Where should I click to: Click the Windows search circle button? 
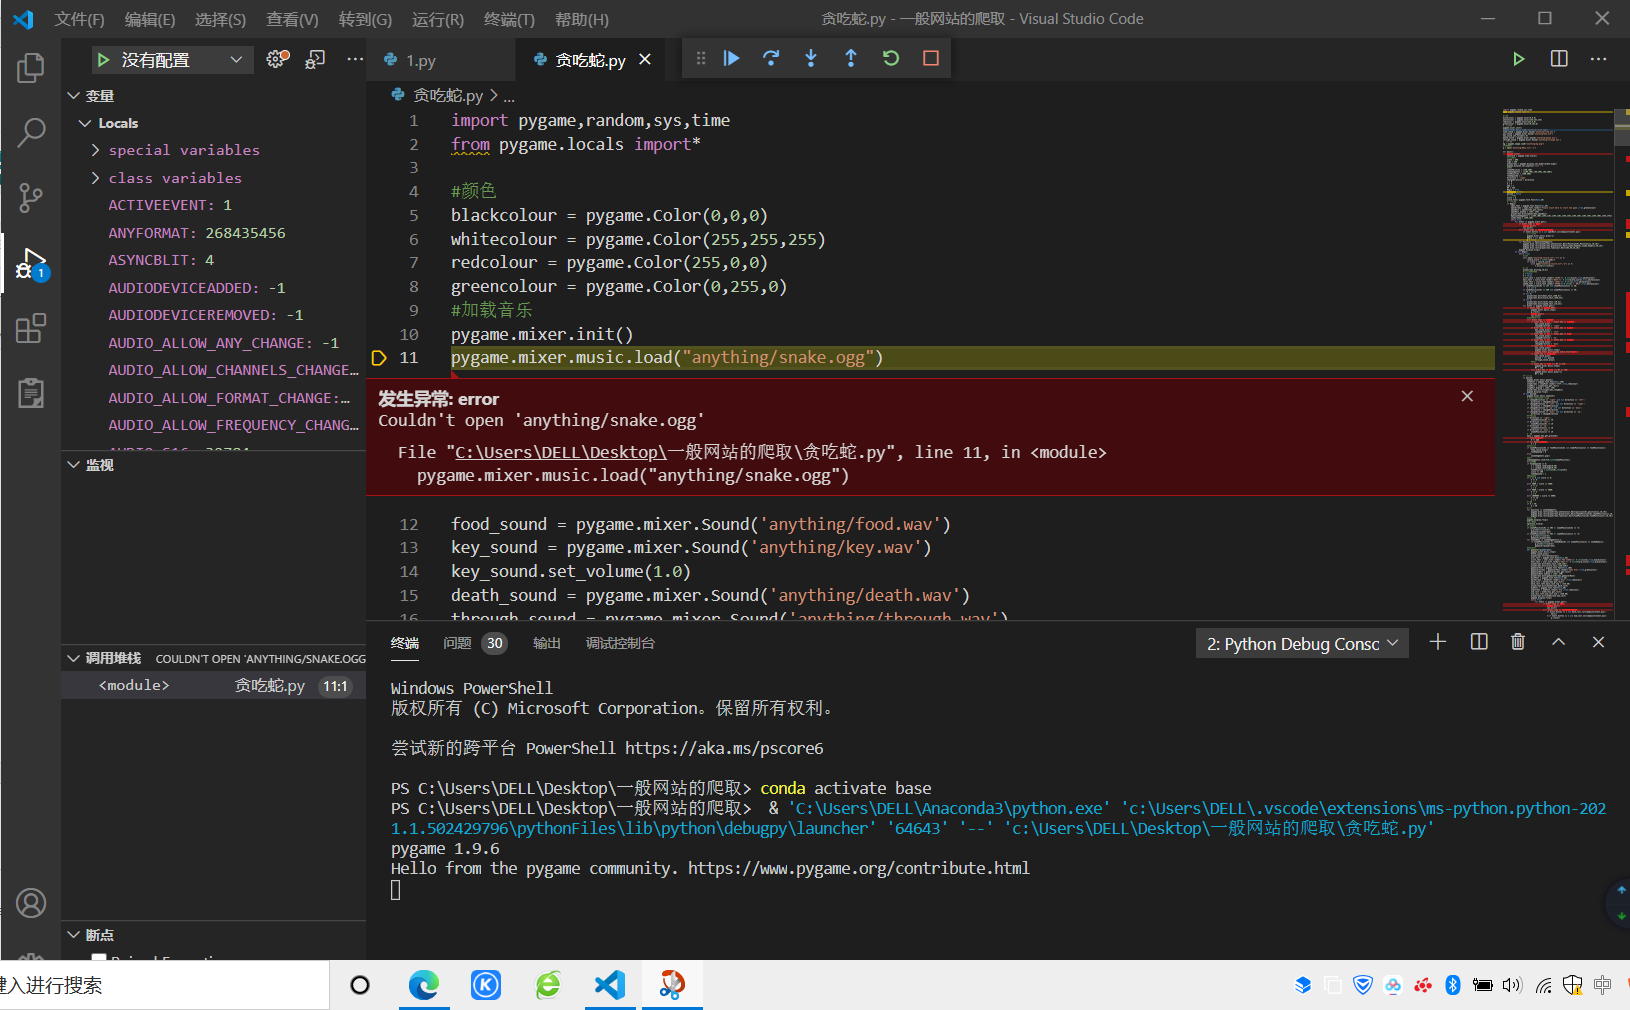[360, 985]
